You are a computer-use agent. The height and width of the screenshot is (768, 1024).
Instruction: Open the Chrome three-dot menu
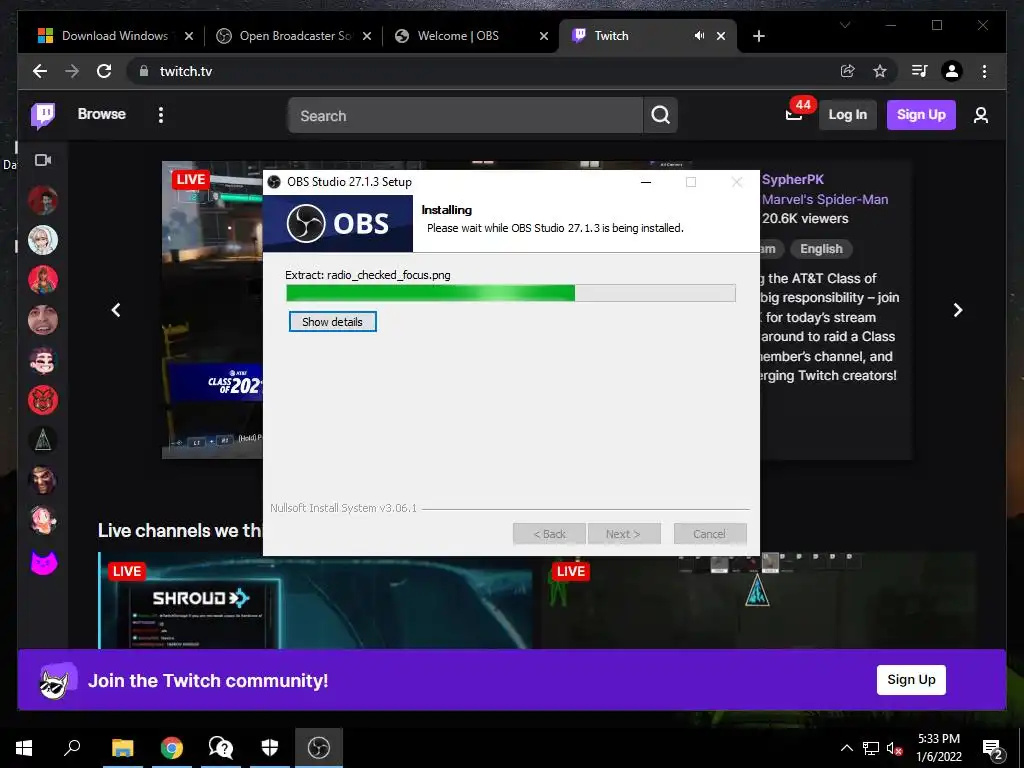[984, 71]
